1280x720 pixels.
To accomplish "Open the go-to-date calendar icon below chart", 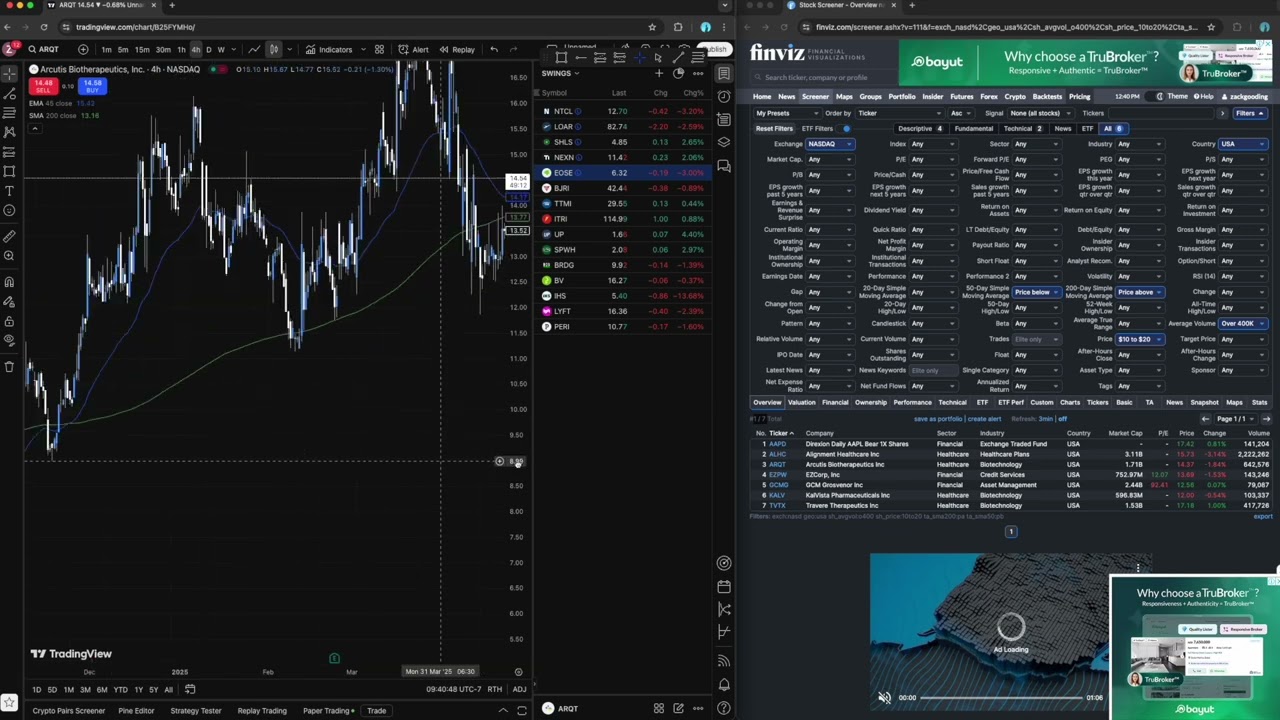I will coord(189,689).
